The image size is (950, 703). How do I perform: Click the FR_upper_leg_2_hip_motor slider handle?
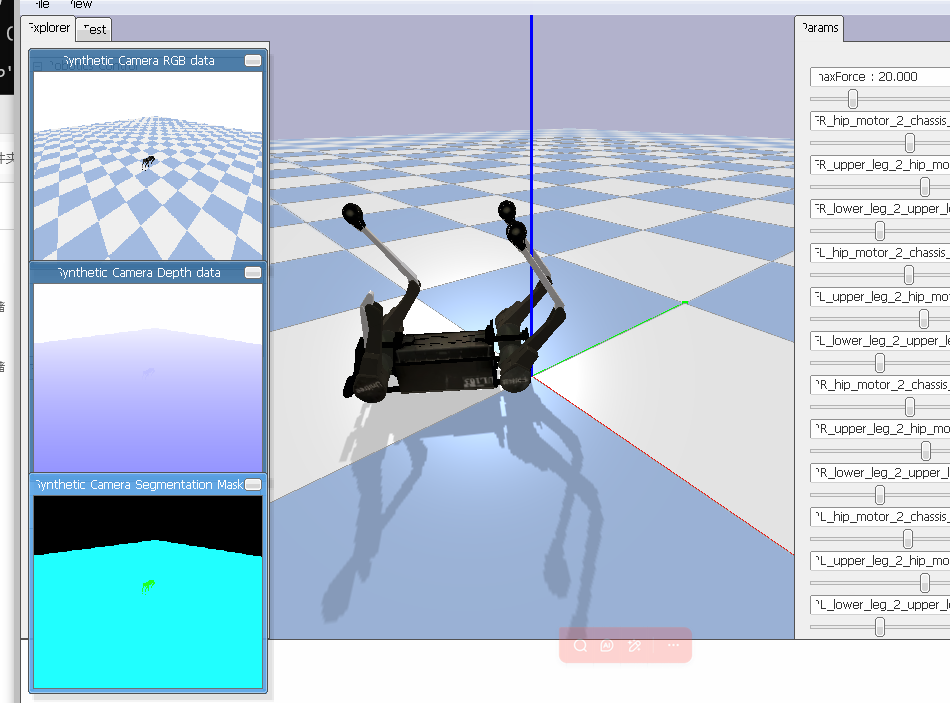[925, 187]
